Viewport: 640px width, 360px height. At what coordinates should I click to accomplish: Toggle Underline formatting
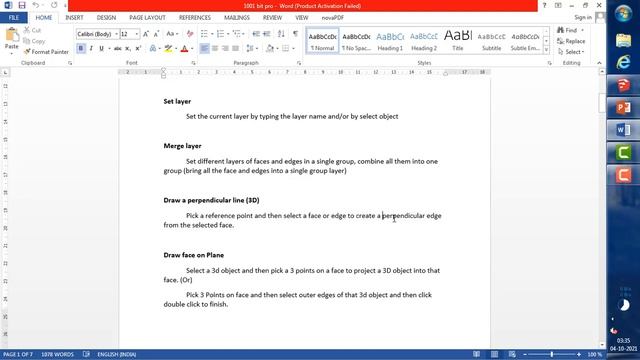tap(101, 49)
